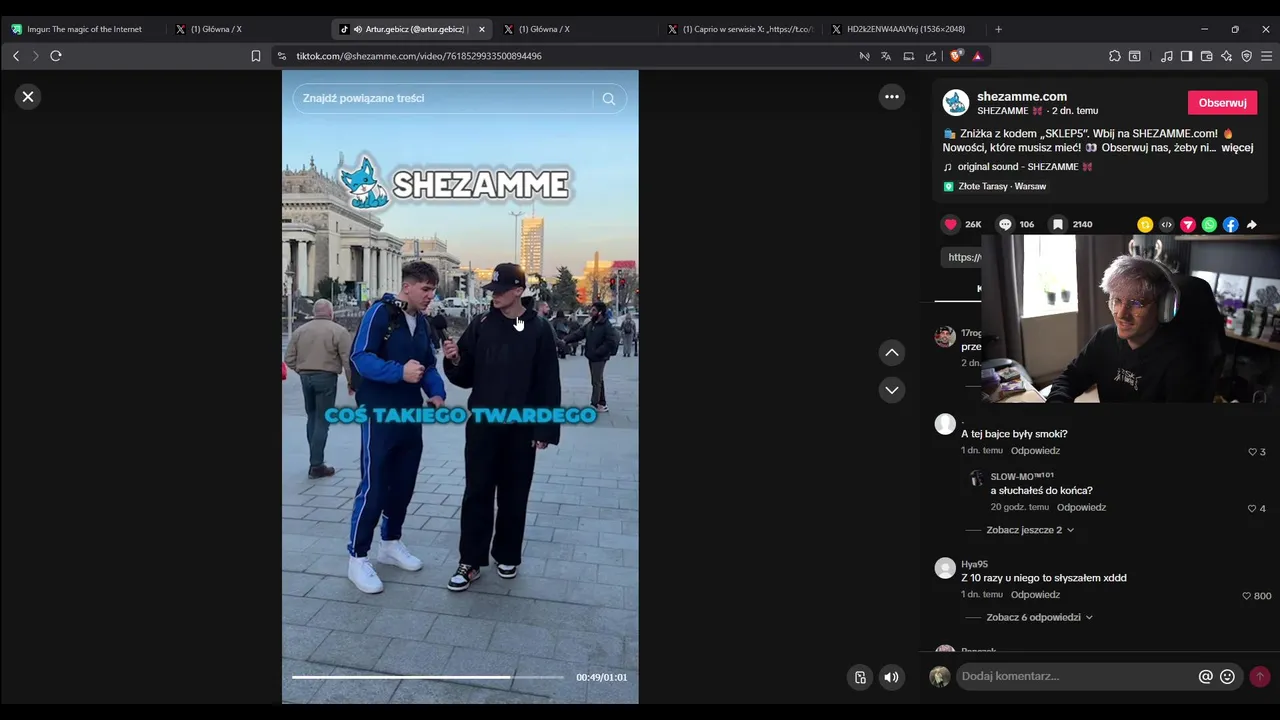This screenshot has width=1280, height=720.
Task: Follow shezamme.com with Obserwuj button
Action: coord(1222,103)
